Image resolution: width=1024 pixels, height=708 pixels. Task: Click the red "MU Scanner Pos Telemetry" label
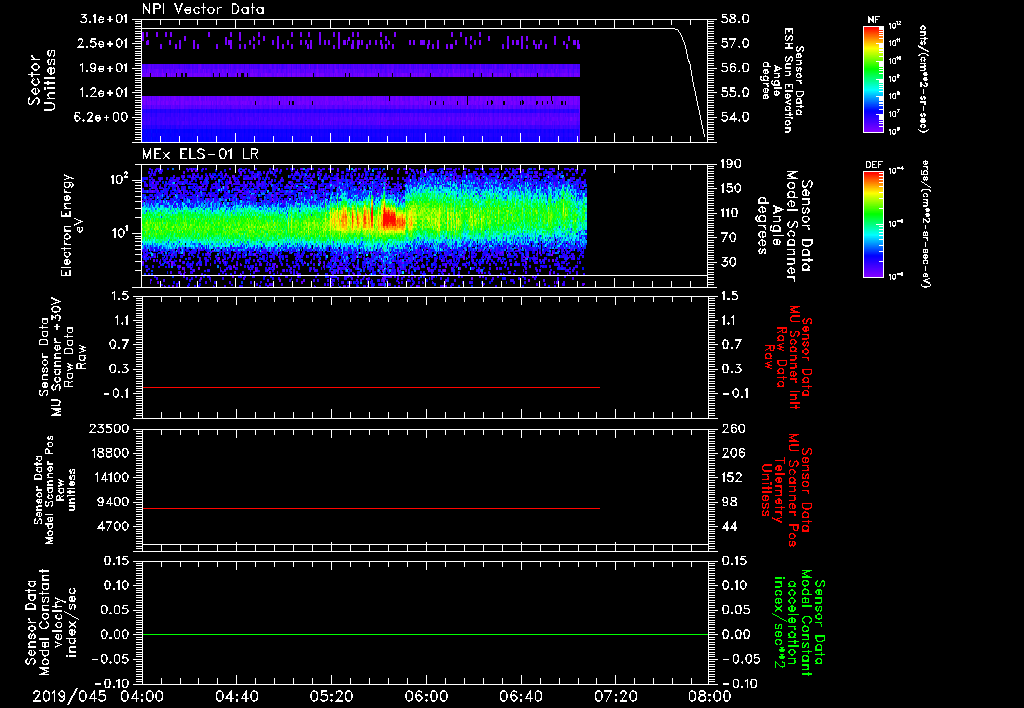tap(786, 490)
